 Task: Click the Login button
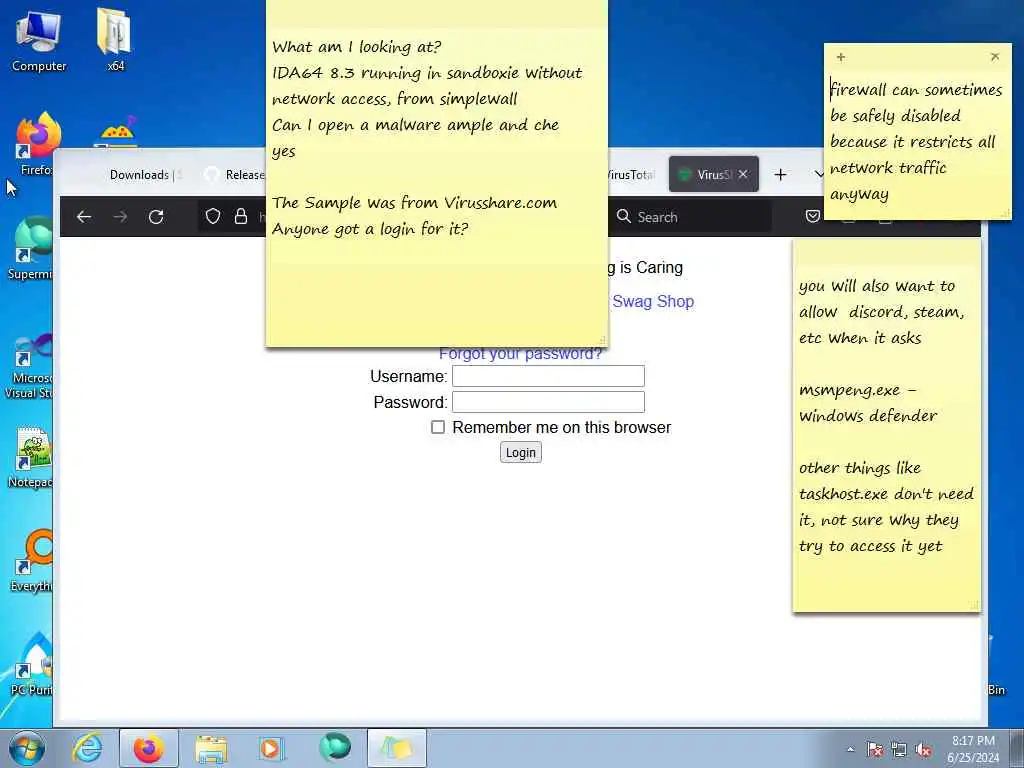pos(520,453)
